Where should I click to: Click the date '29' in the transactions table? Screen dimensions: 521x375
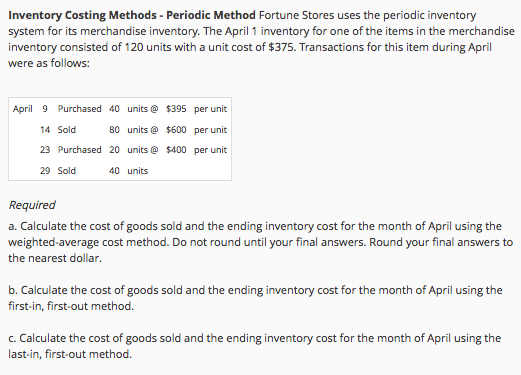[45, 171]
